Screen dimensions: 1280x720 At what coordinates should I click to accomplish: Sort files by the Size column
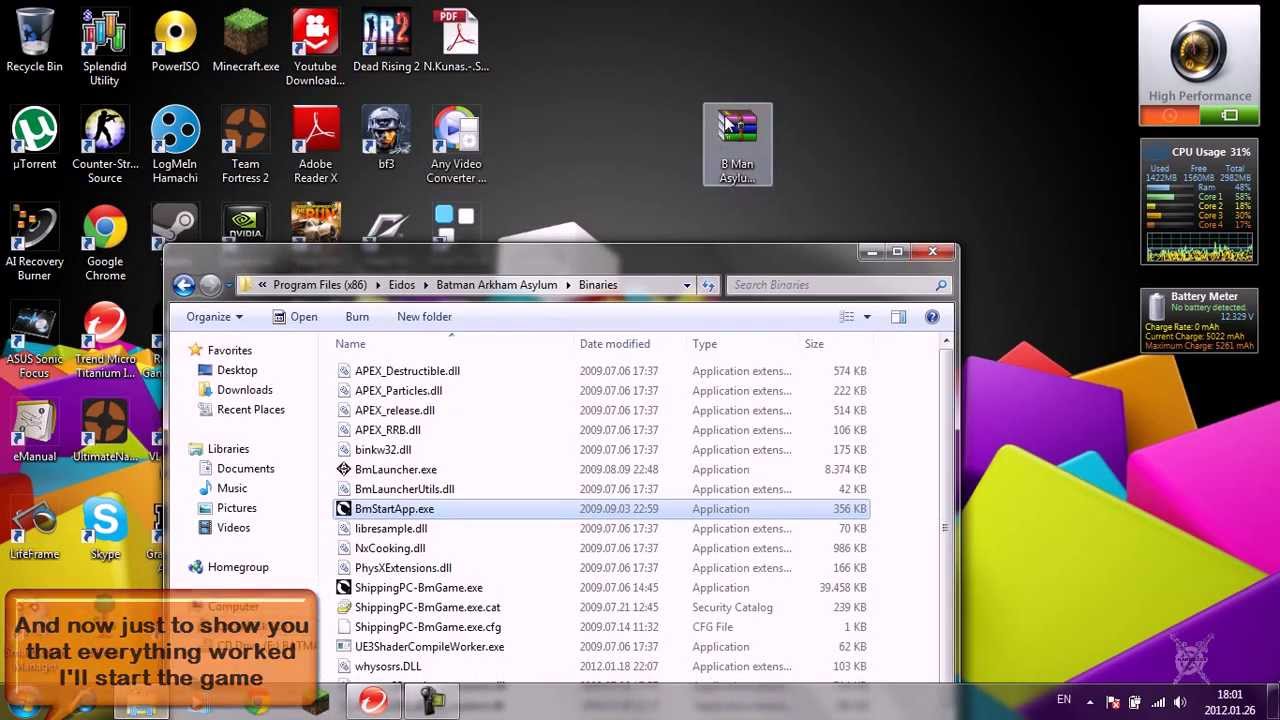tap(836, 344)
